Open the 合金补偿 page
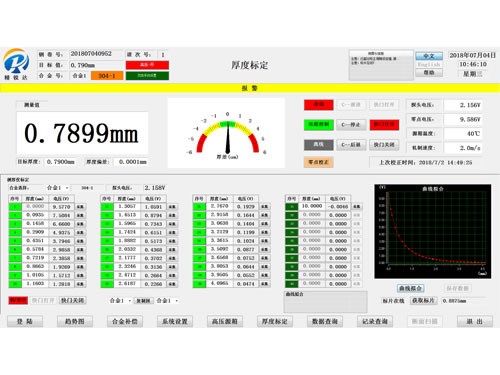This screenshot has width=500, height=375. [125, 321]
